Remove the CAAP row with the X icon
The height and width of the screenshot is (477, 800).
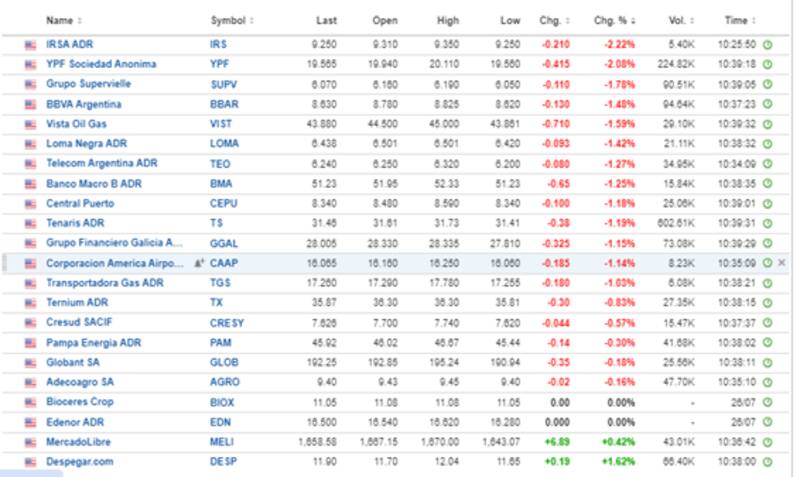coord(781,263)
